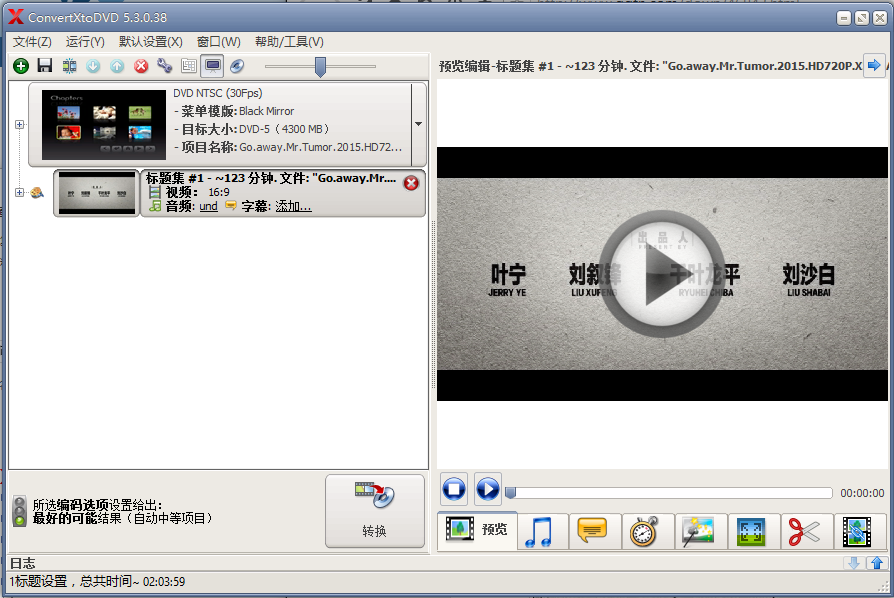Click the titleset video thumbnail

click(96, 193)
